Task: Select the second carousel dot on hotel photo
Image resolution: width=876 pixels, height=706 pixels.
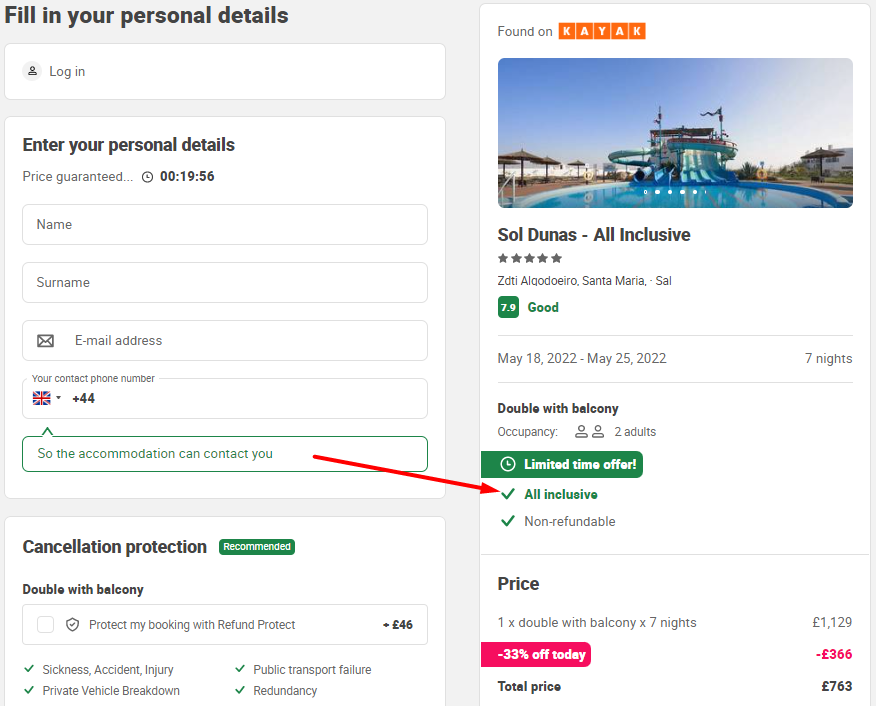Action: click(x=658, y=192)
